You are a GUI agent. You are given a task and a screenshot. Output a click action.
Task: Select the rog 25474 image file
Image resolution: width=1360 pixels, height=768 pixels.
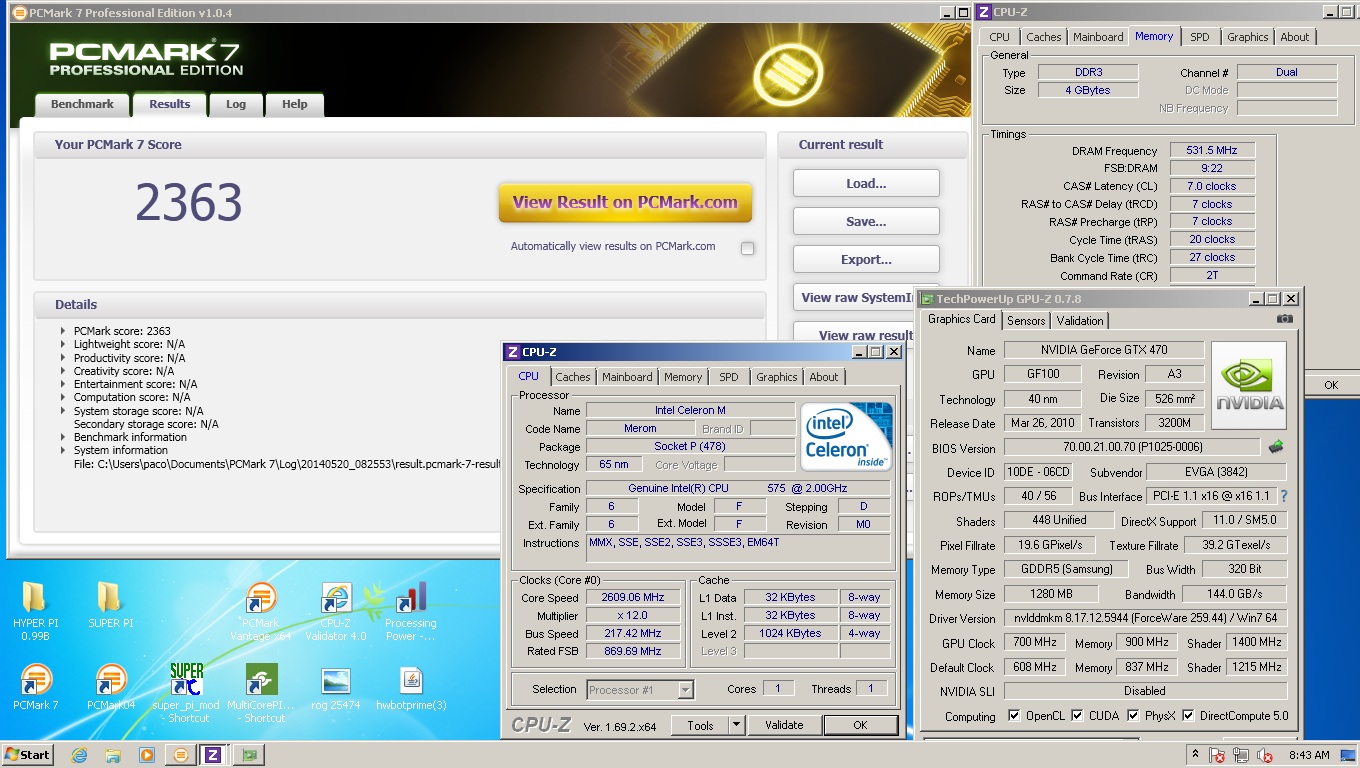click(x=336, y=687)
